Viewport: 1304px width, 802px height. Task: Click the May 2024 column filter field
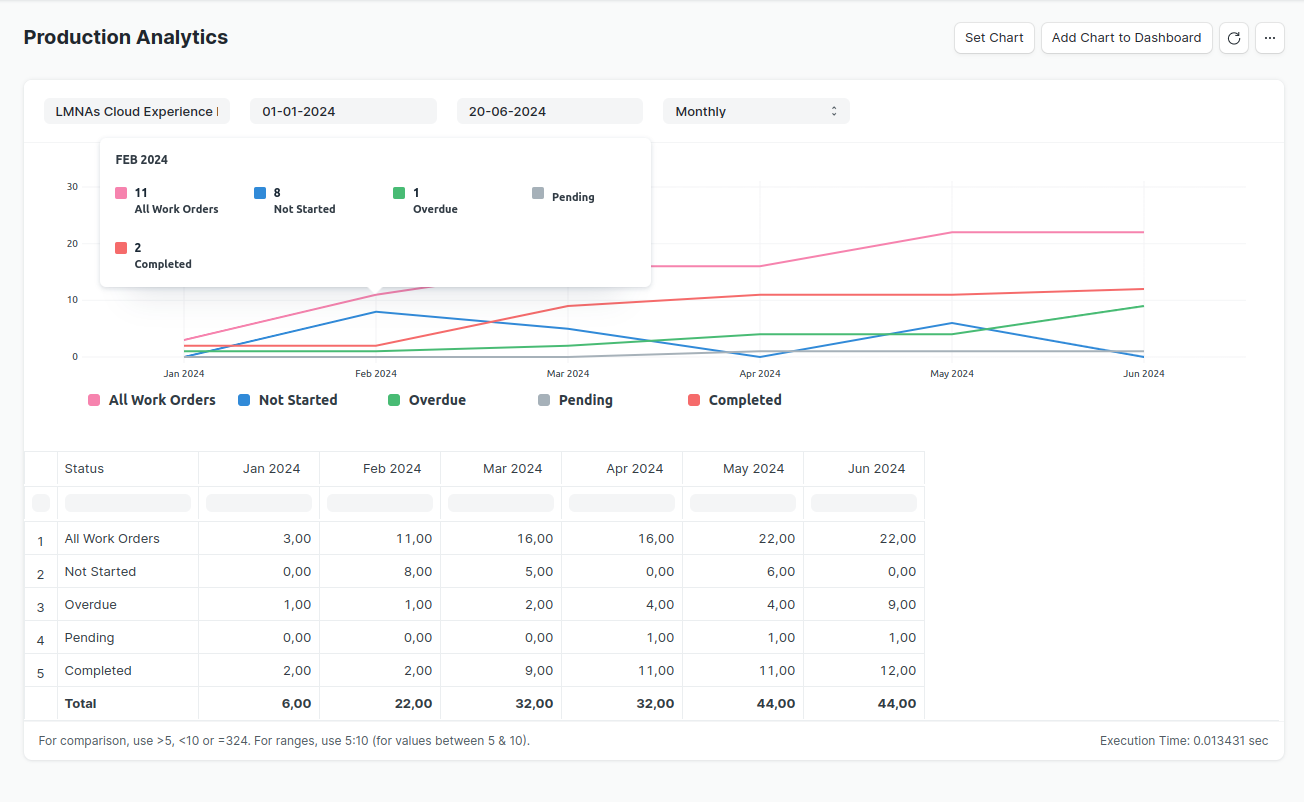[x=743, y=503]
